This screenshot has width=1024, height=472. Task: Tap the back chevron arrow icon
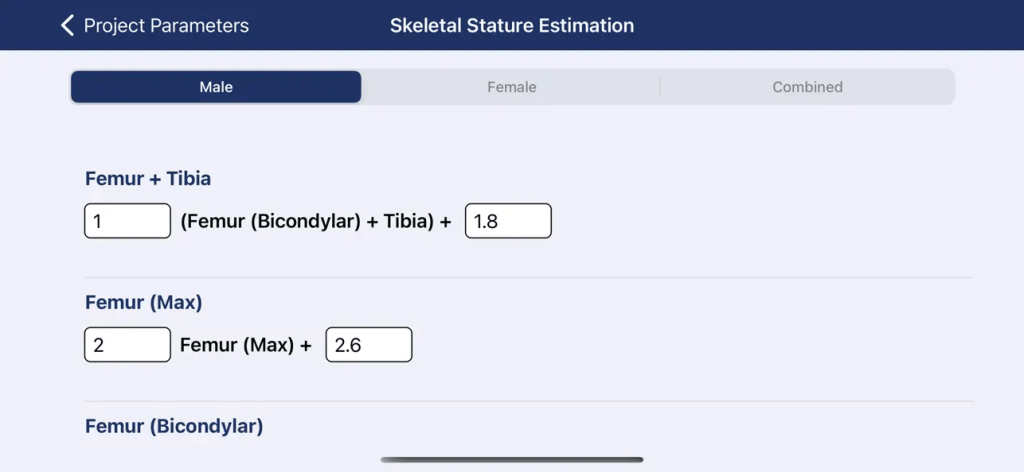point(68,26)
